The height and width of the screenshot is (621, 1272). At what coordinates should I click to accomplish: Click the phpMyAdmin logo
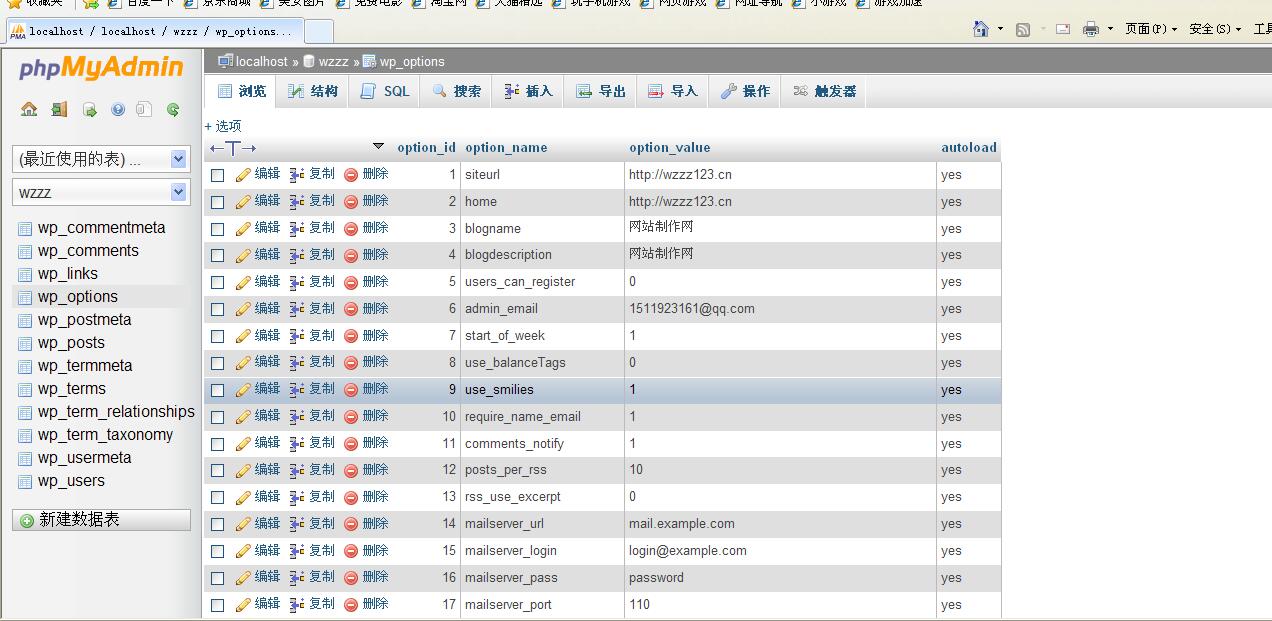(101, 68)
